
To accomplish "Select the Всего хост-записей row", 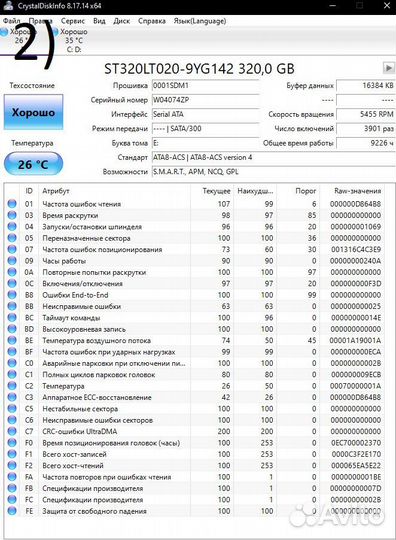I will 195,454.
